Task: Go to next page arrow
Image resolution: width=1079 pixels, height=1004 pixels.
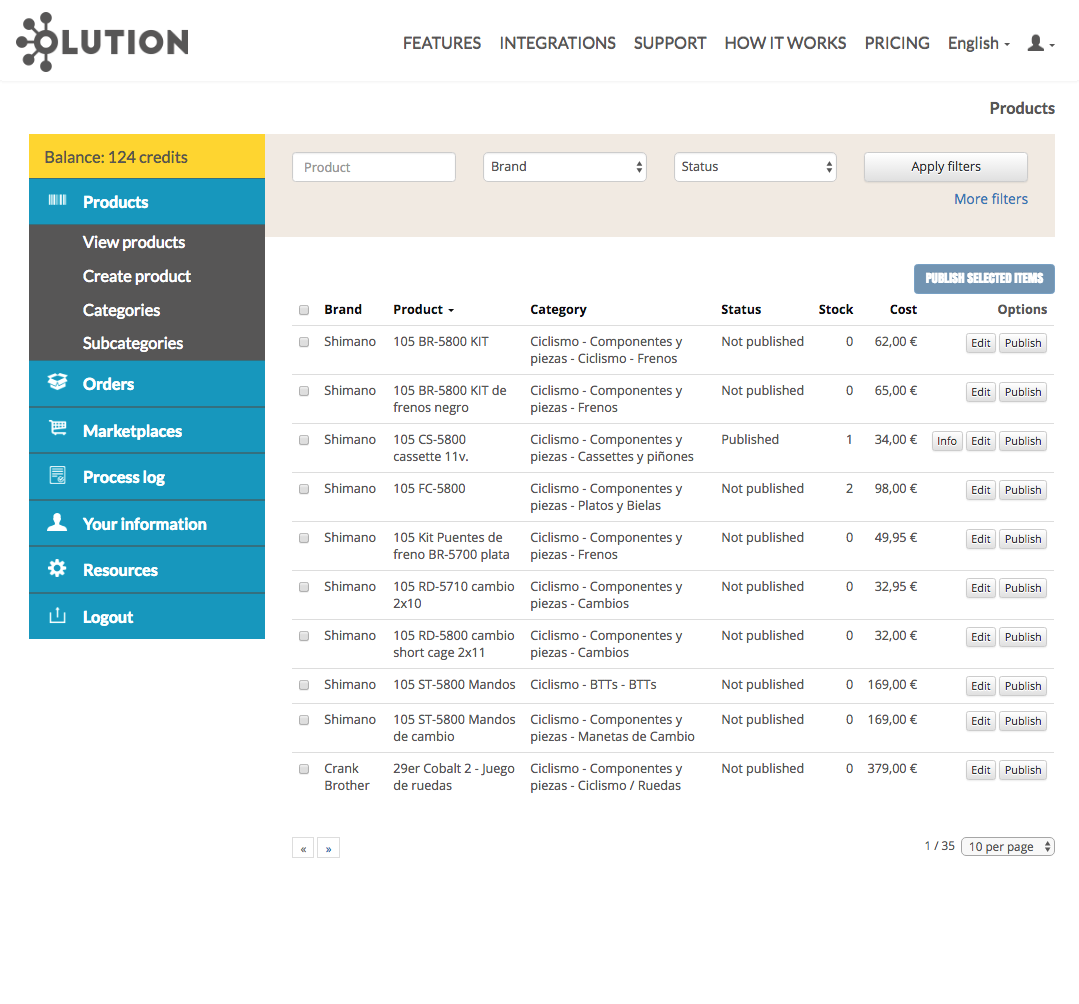Action: click(328, 848)
